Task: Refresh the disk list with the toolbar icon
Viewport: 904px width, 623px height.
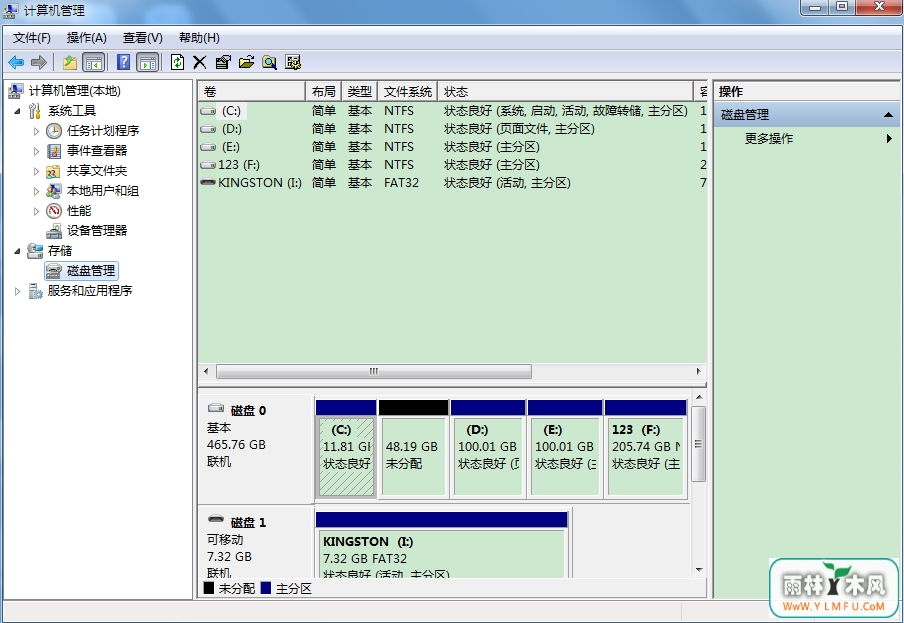Action: (x=177, y=62)
